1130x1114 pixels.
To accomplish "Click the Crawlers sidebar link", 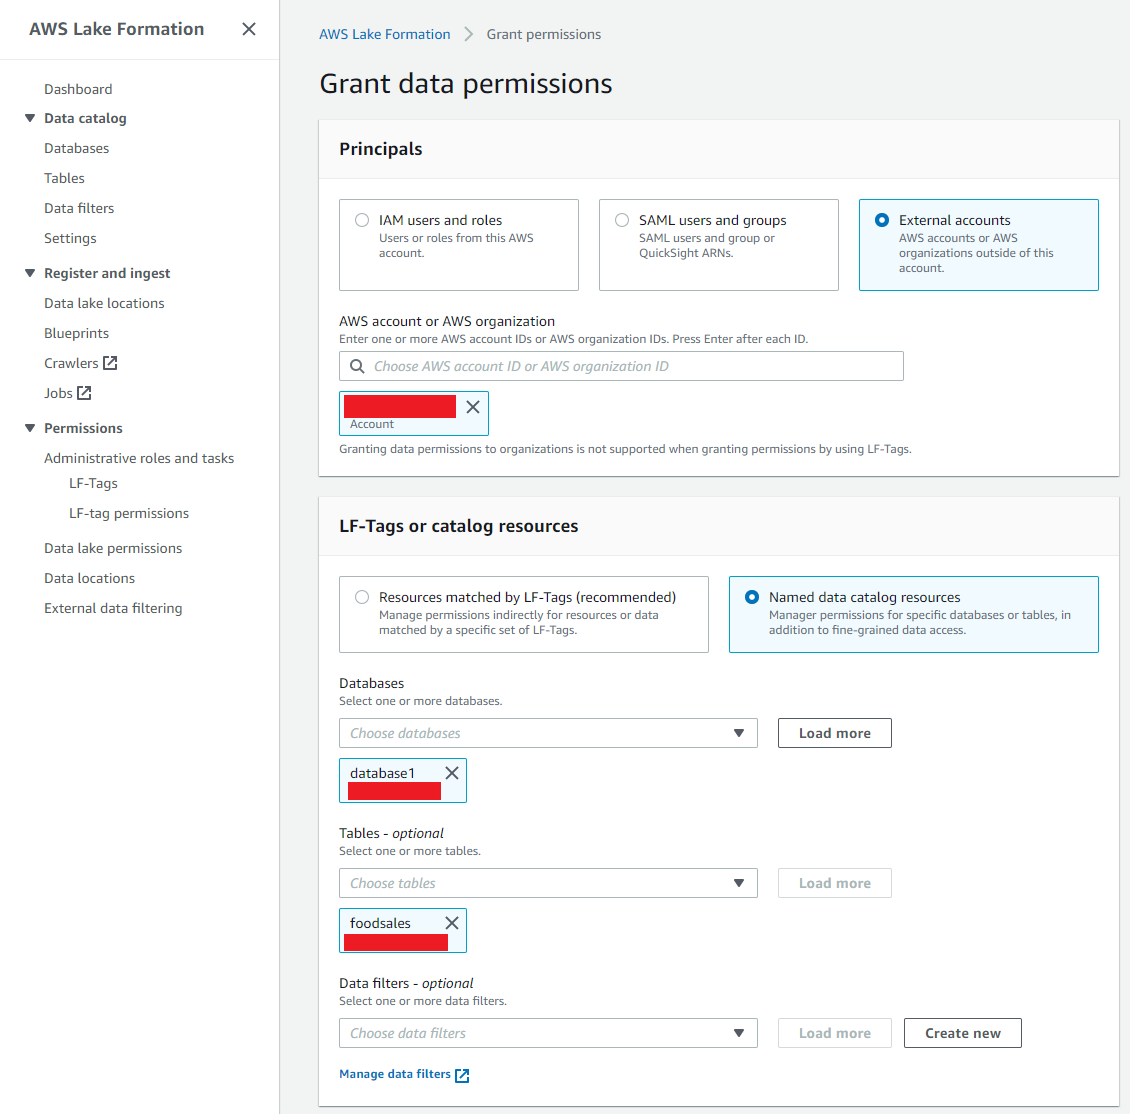I will pyautogui.click(x=71, y=363).
